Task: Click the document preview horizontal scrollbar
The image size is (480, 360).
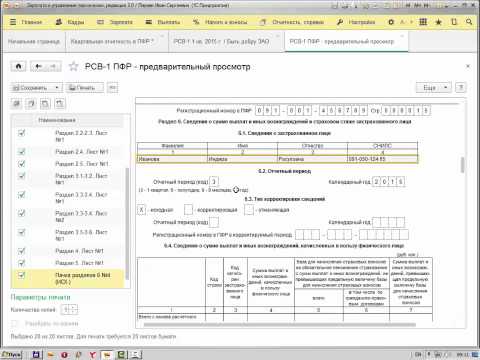Action: [279, 325]
